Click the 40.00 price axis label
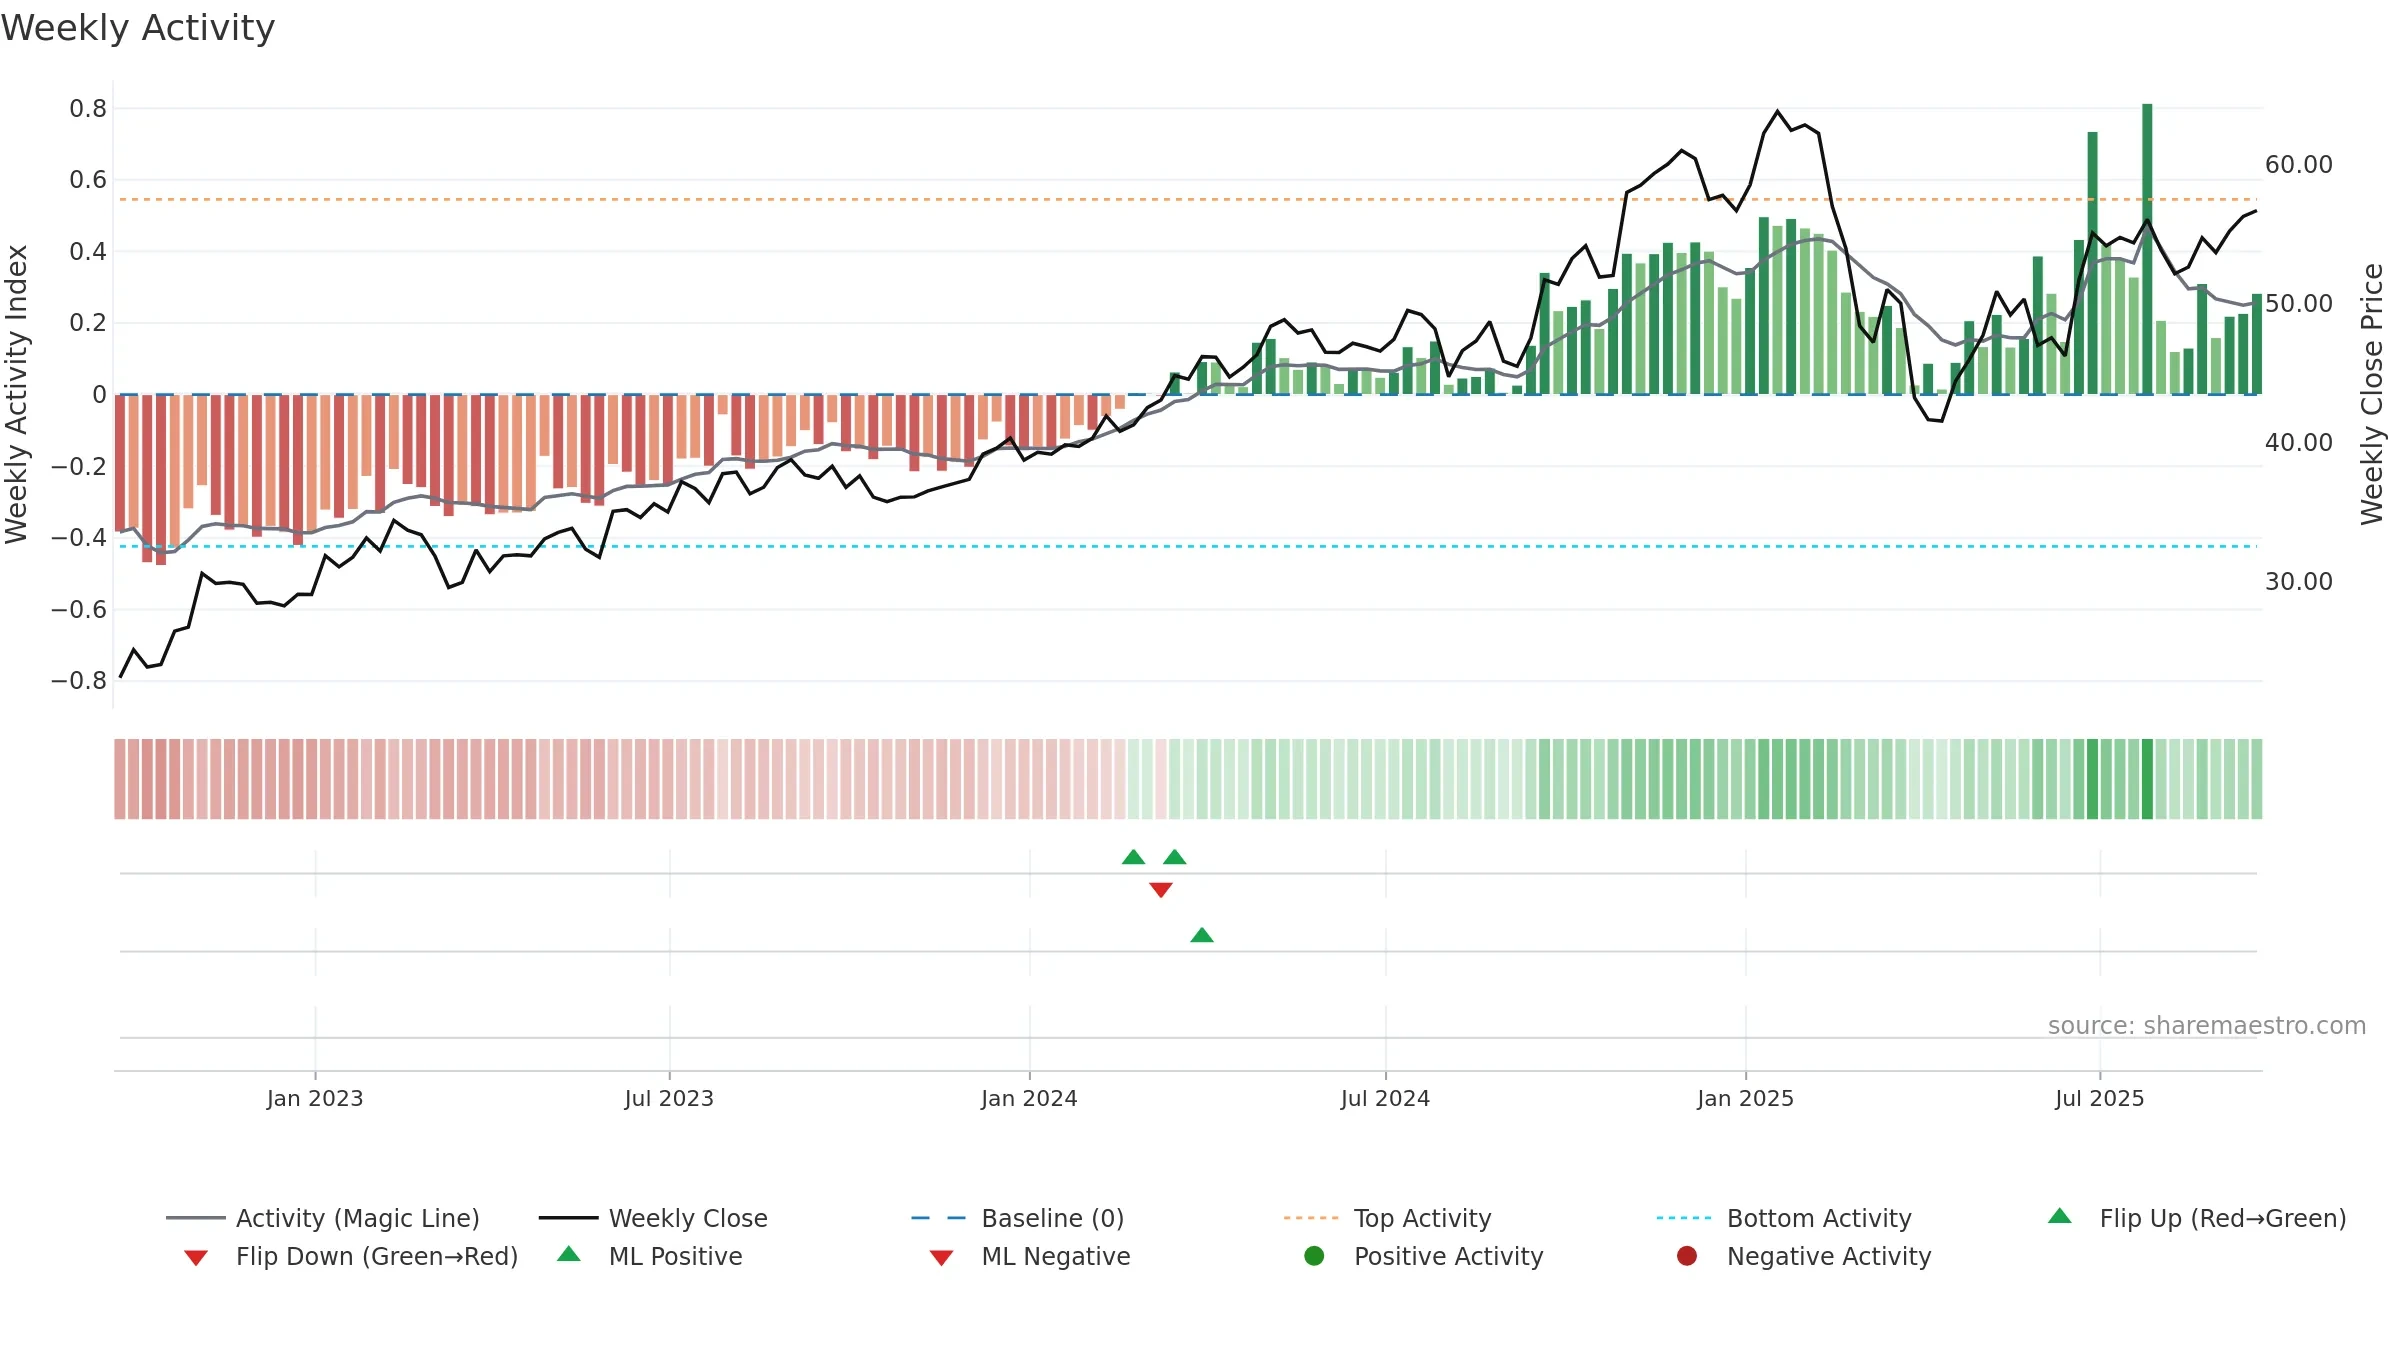The width and height of the screenshot is (2400, 1350). coord(2299,442)
